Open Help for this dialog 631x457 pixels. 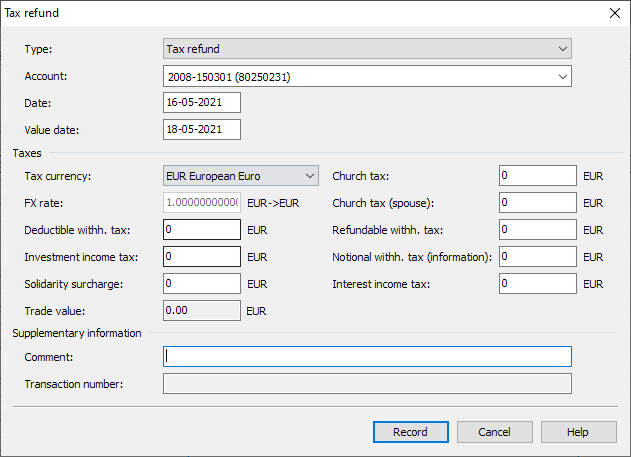[x=578, y=432]
